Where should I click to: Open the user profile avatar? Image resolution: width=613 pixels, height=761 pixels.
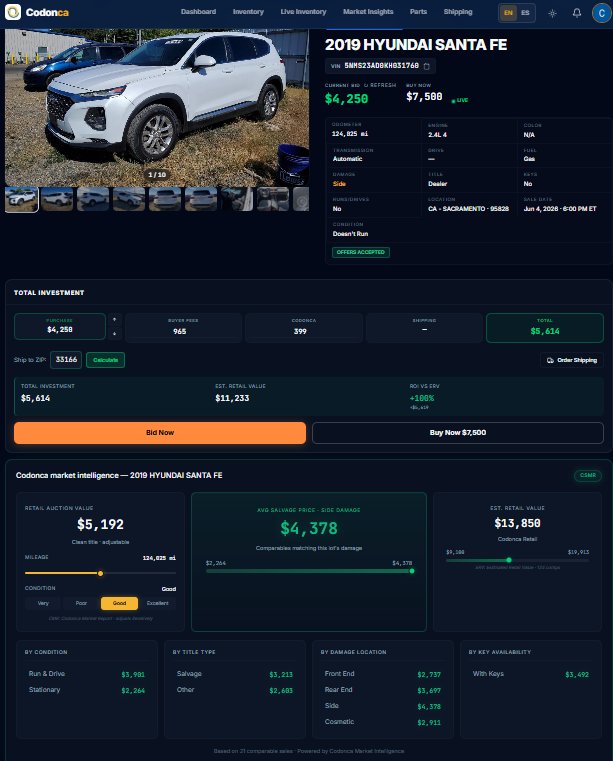click(601, 13)
